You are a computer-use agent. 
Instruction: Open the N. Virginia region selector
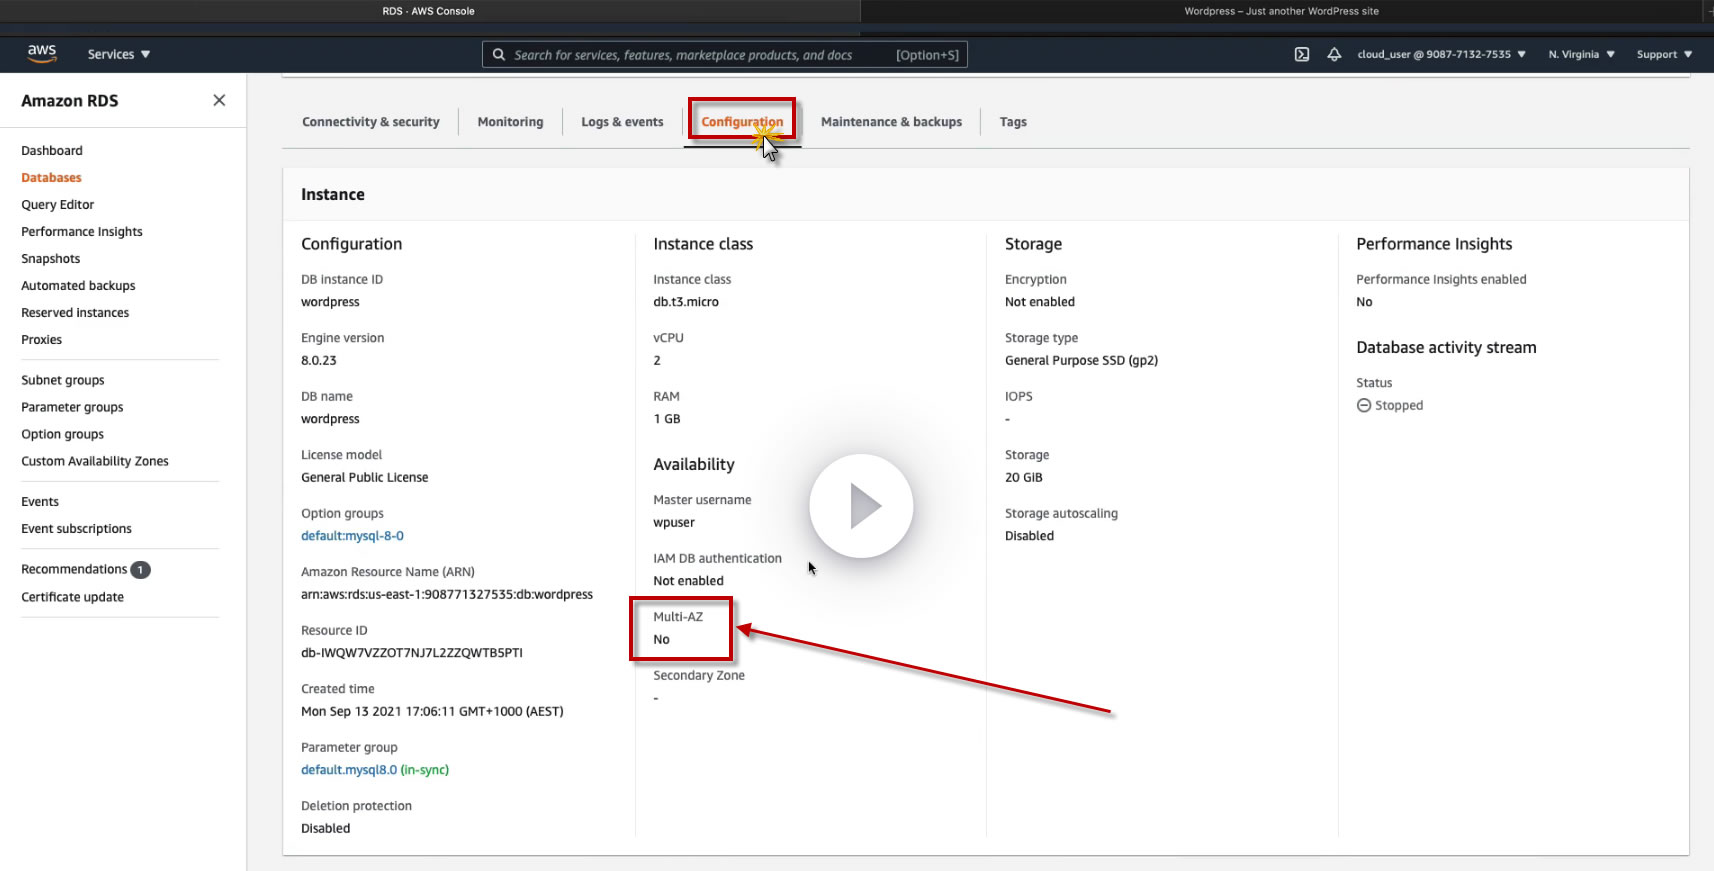1581,54
